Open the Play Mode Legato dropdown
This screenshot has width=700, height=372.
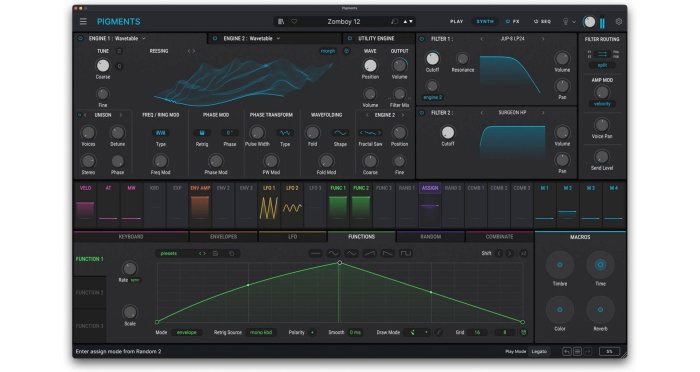pyautogui.click(x=539, y=351)
